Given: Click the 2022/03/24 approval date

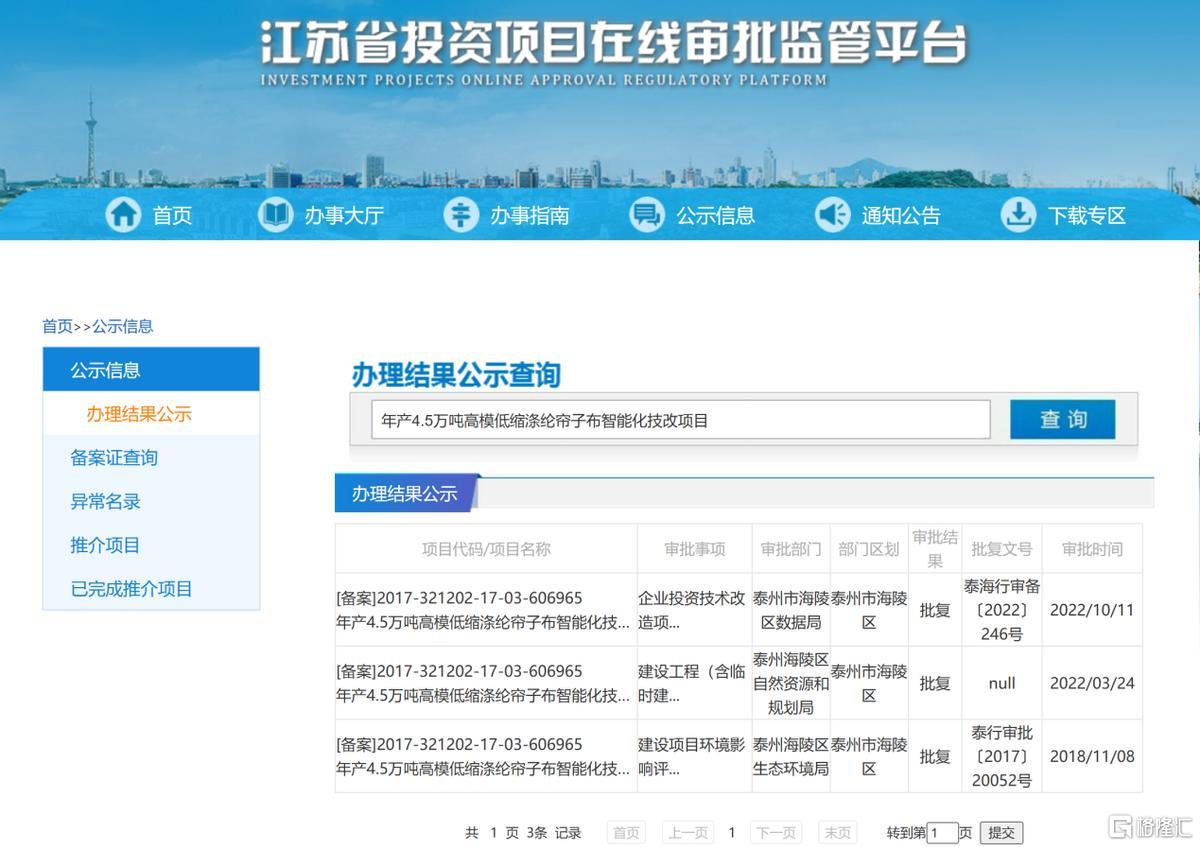Looking at the screenshot, I should point(1092,683).
